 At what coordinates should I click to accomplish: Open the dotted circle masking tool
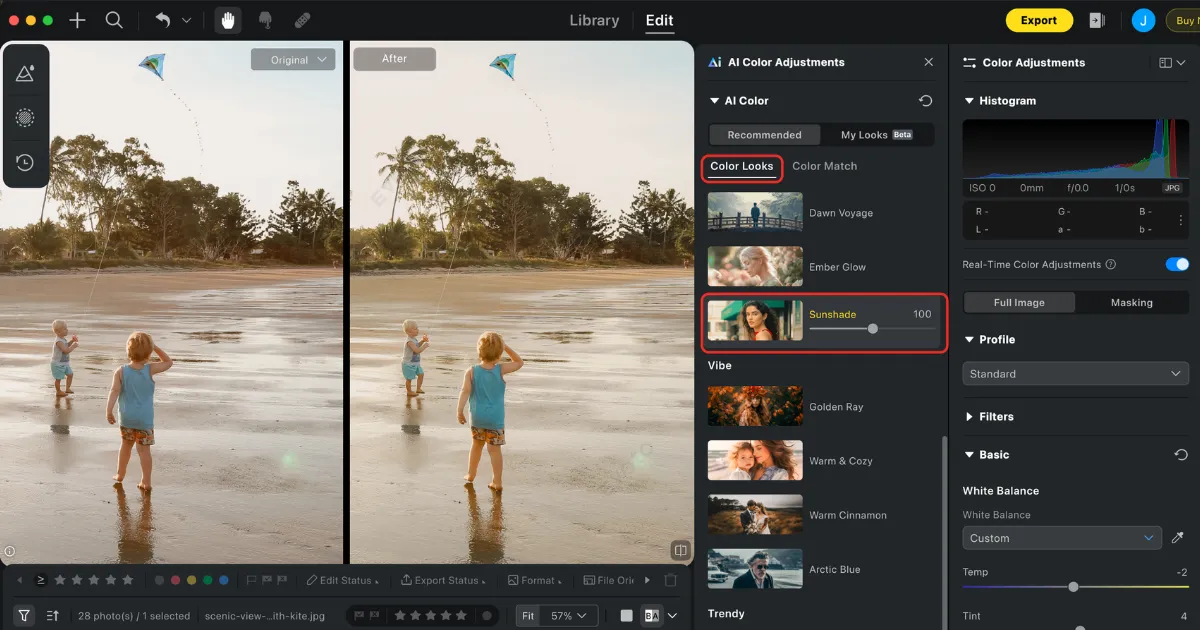pos(25,118)
